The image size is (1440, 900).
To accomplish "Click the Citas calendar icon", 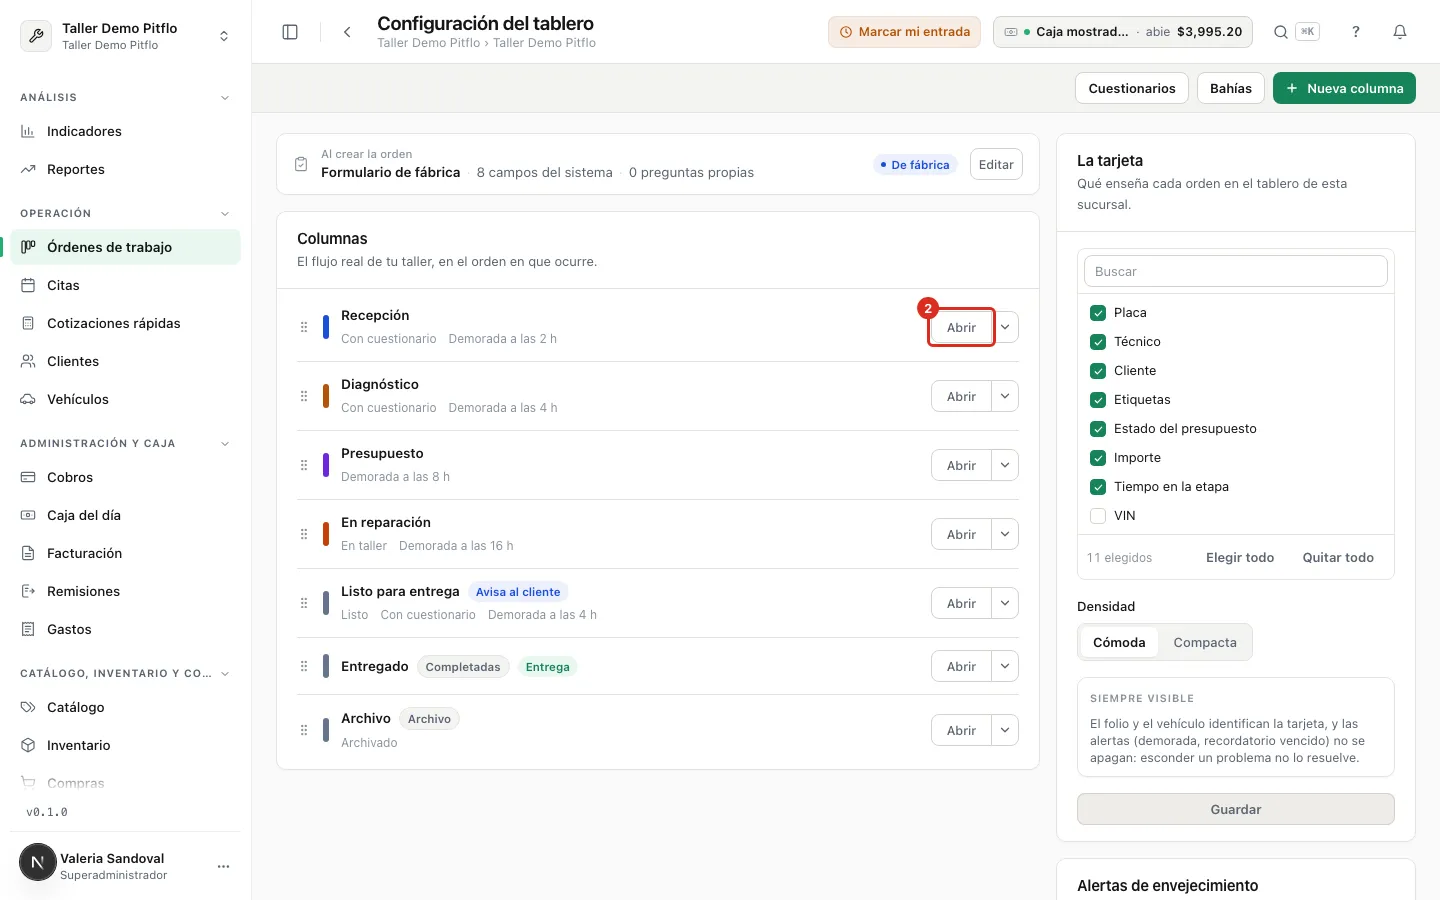I will point(28,285).
